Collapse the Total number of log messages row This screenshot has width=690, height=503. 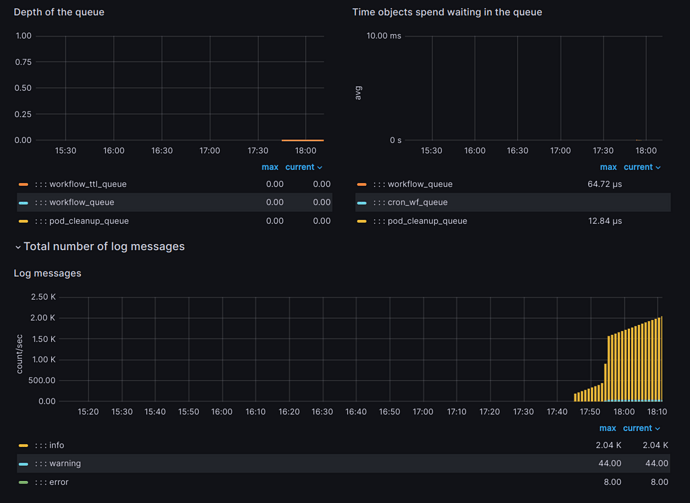[99, 246]
